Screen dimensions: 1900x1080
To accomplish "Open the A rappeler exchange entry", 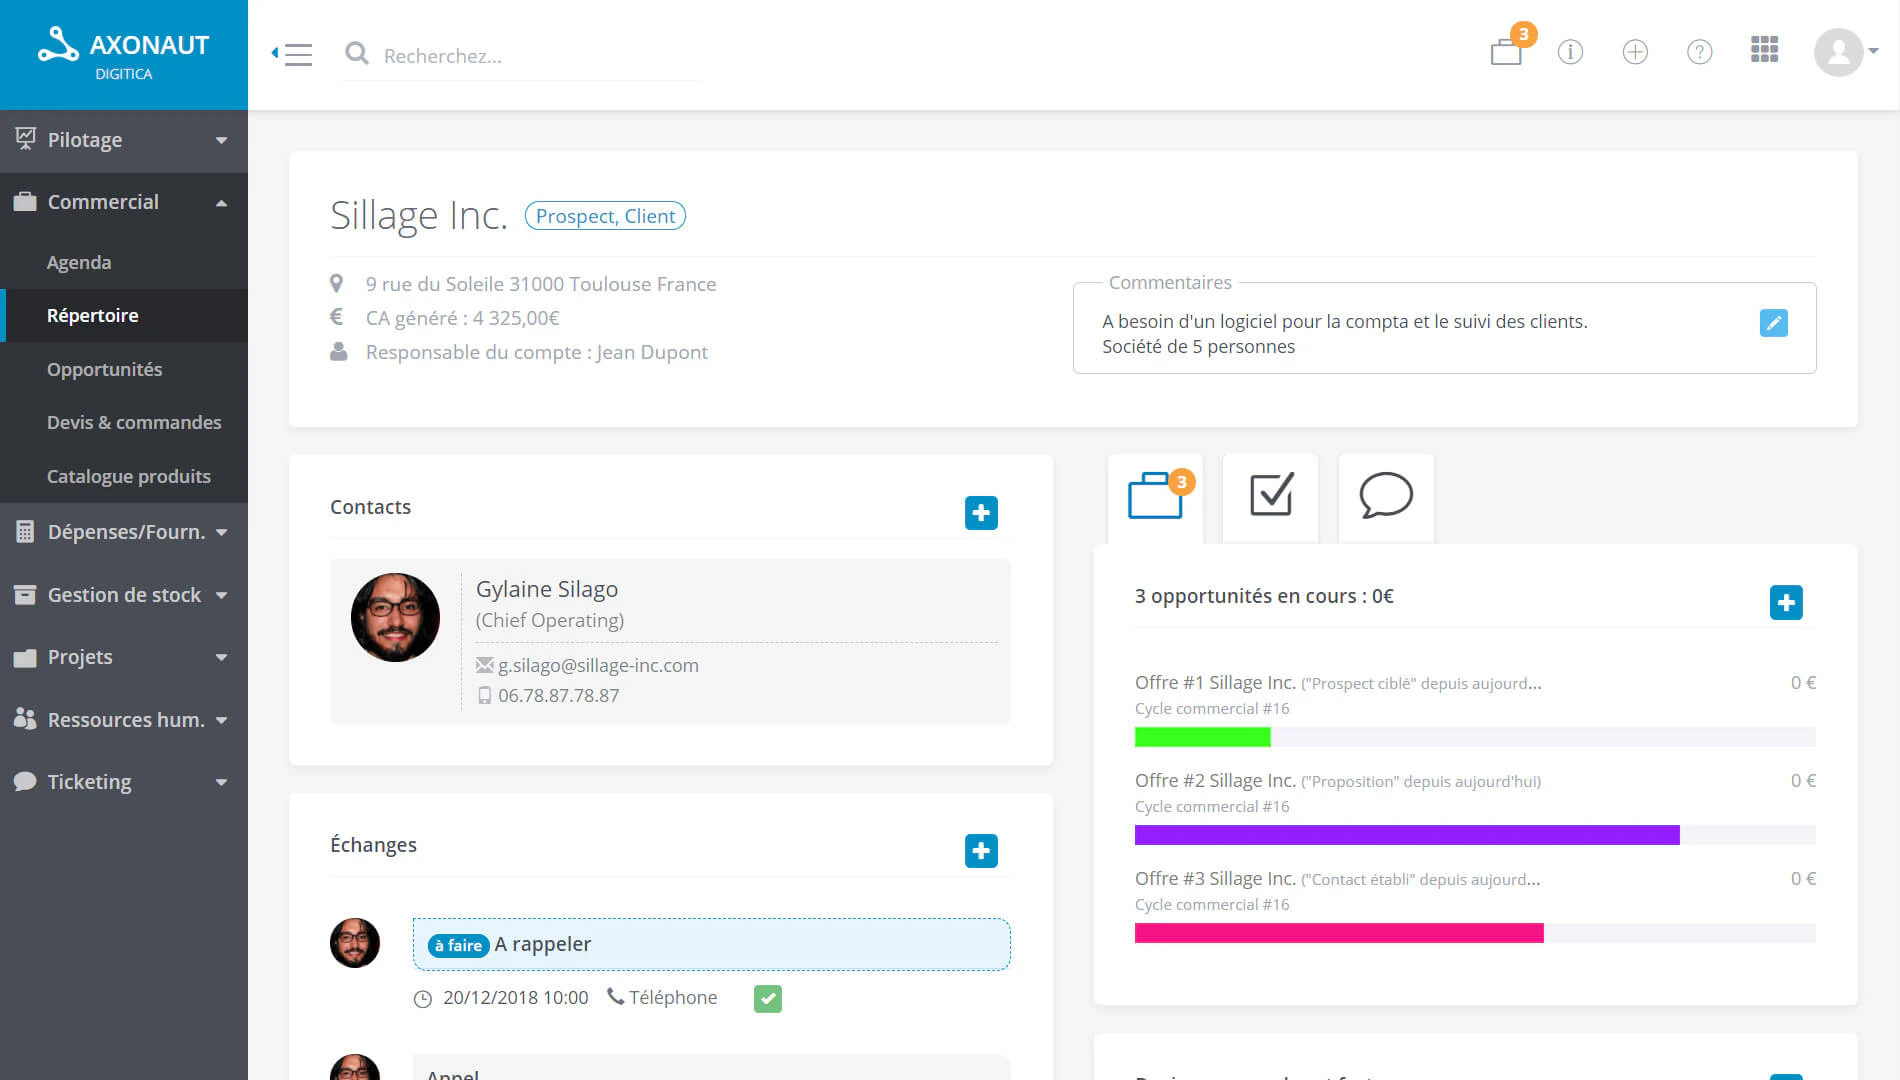I will (x=711, y=944).
